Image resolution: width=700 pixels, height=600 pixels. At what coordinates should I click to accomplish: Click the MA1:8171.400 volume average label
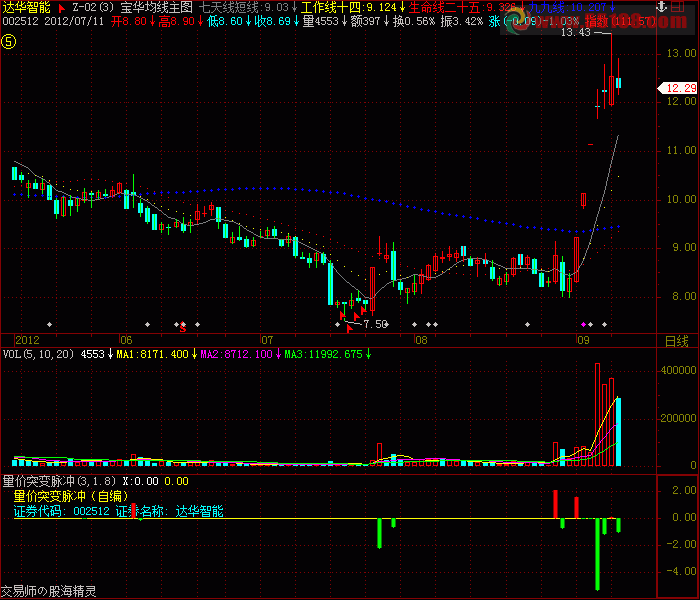(152, 354)
